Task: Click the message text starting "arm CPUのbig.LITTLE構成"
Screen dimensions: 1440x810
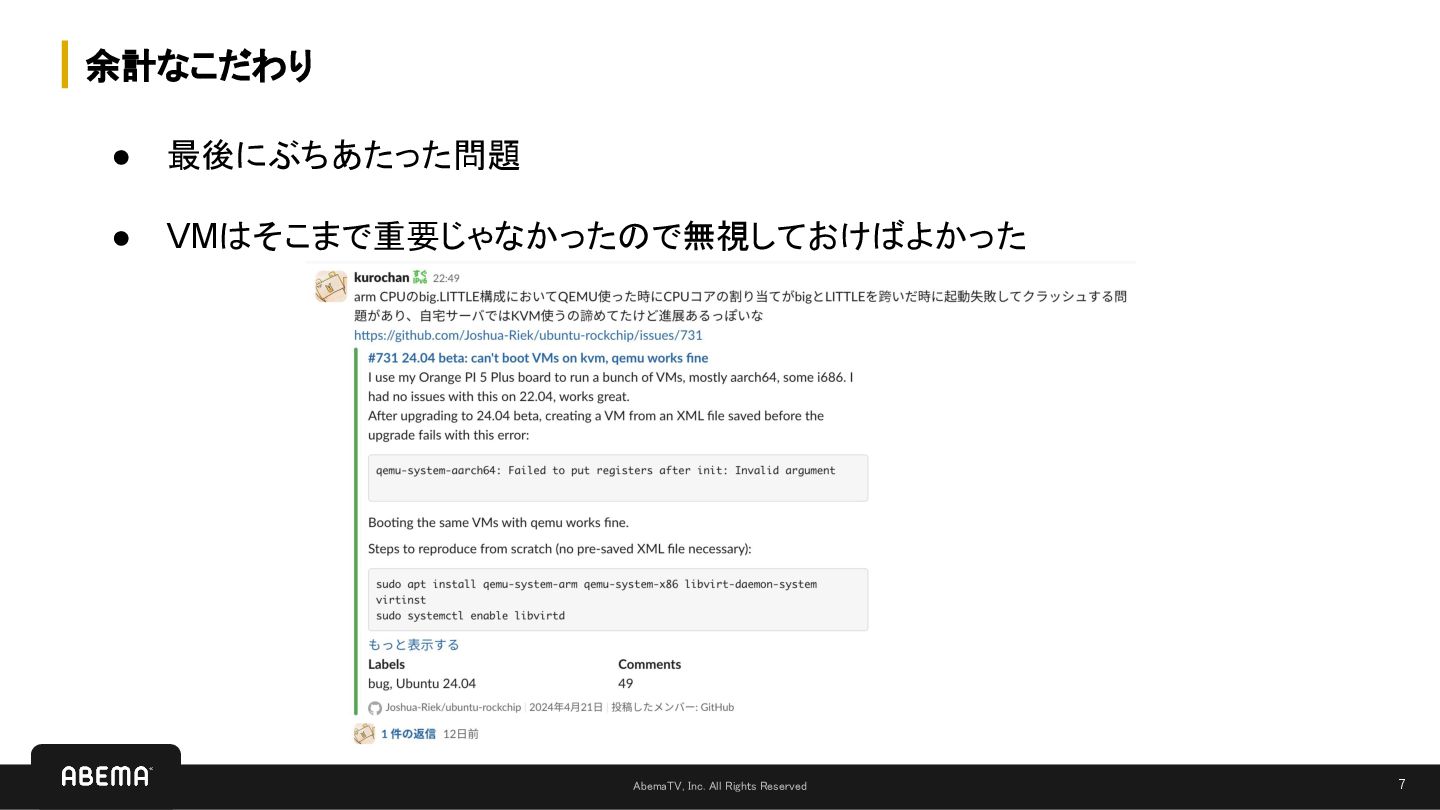Action: [741, 306]
